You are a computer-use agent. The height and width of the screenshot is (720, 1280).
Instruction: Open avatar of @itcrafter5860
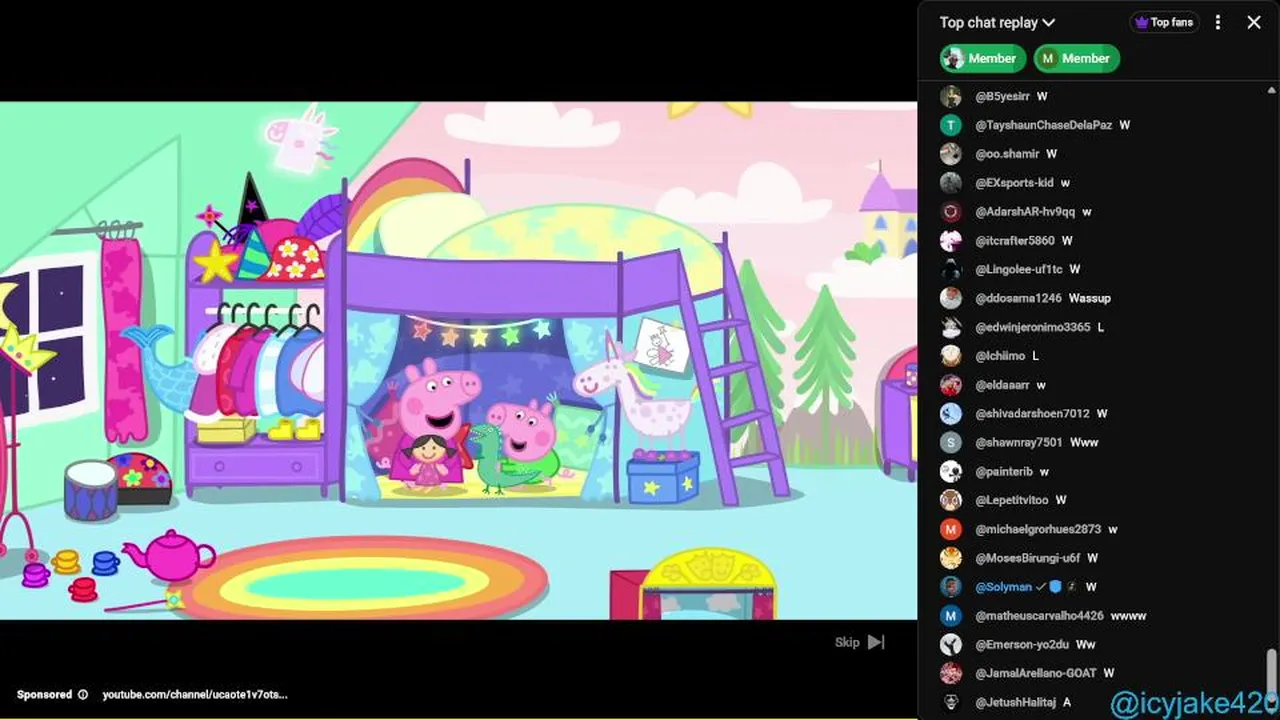click(x=951, y=240)
